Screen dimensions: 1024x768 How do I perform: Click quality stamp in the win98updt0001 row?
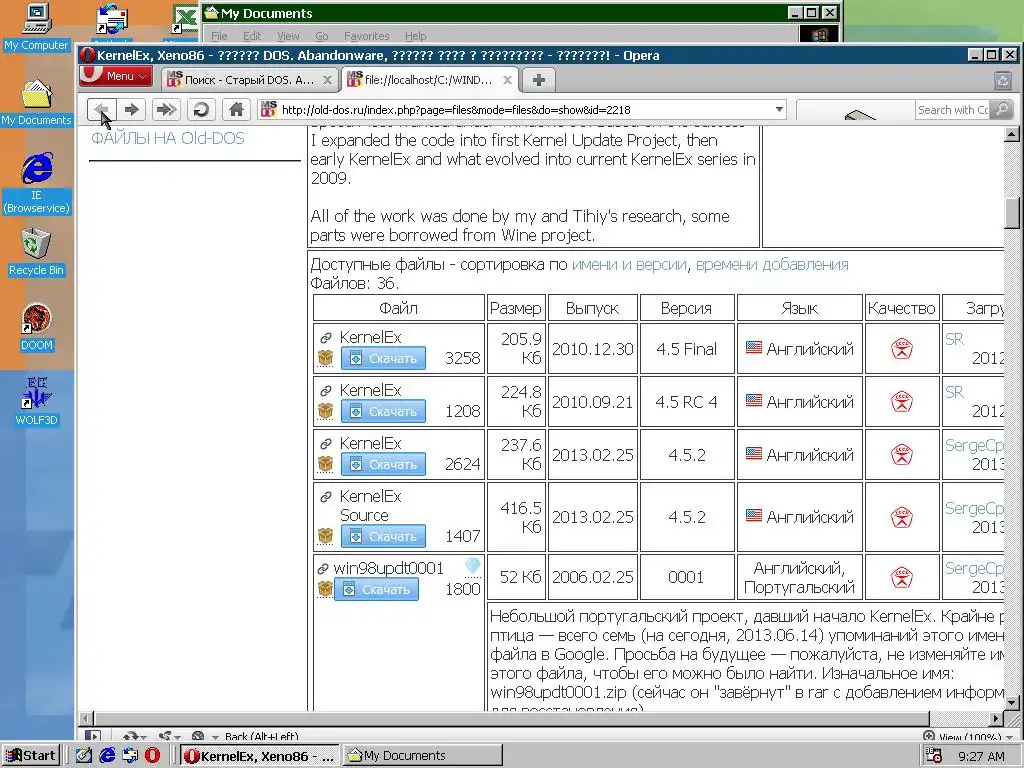pos(902,577)
